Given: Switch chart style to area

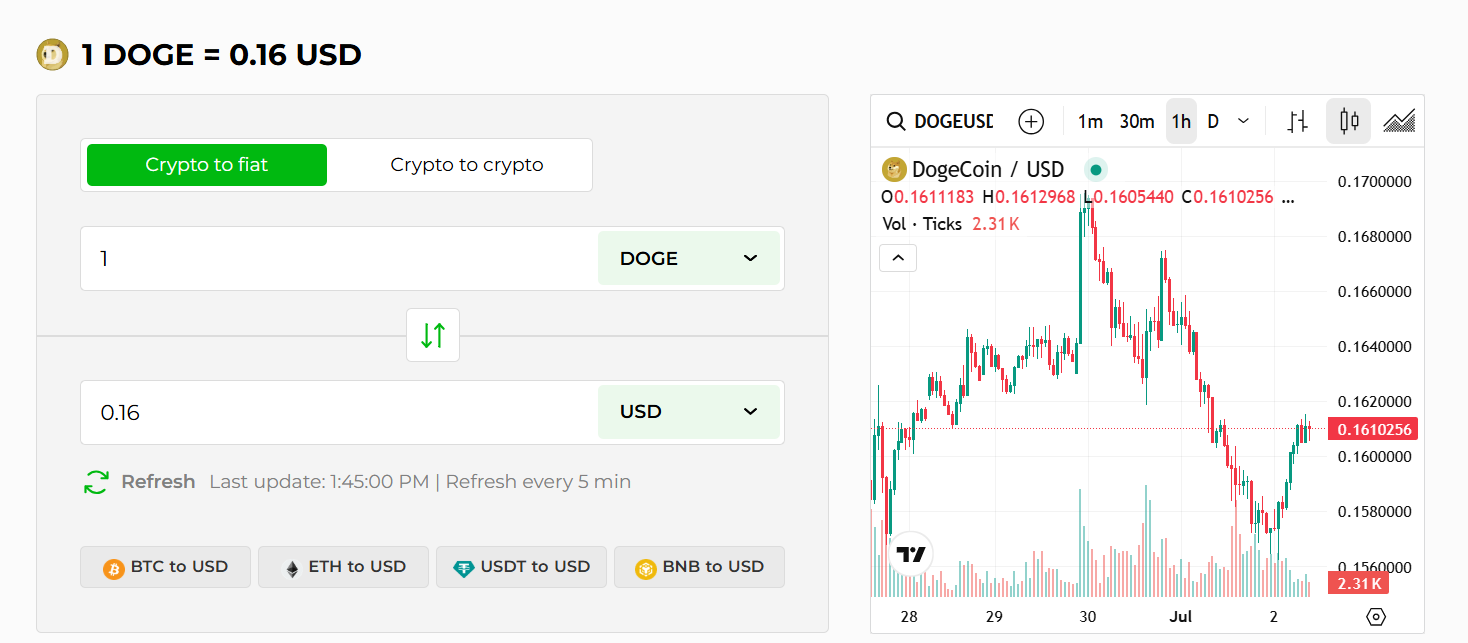Looking at the screenshot, I should 1399,121.
